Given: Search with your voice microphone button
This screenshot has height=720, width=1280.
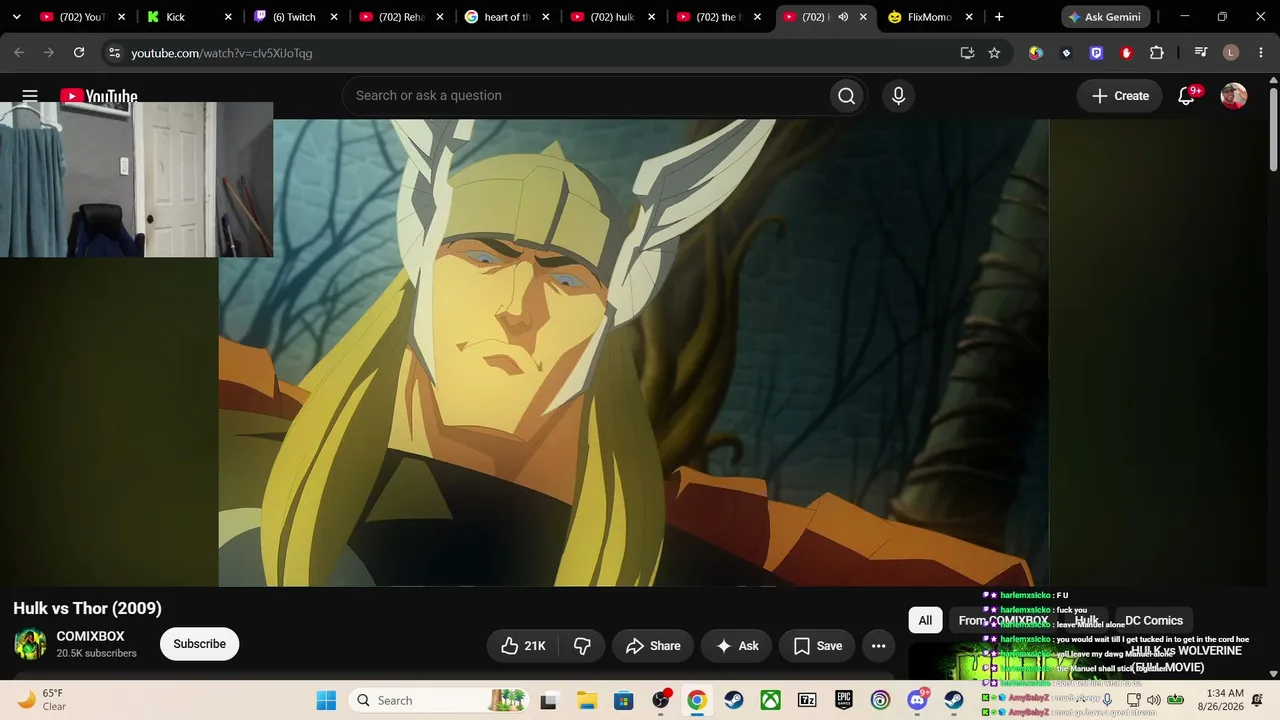Looking at the screenshot, I should tap(898, 96).
